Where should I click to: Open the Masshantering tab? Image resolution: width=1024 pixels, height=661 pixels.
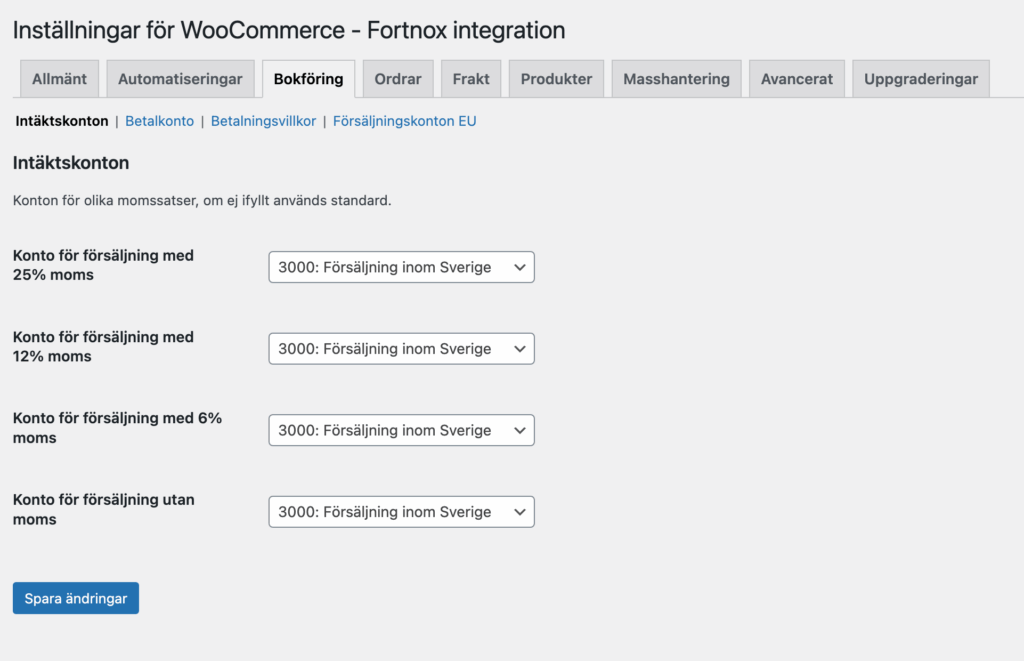coord(676,79)
